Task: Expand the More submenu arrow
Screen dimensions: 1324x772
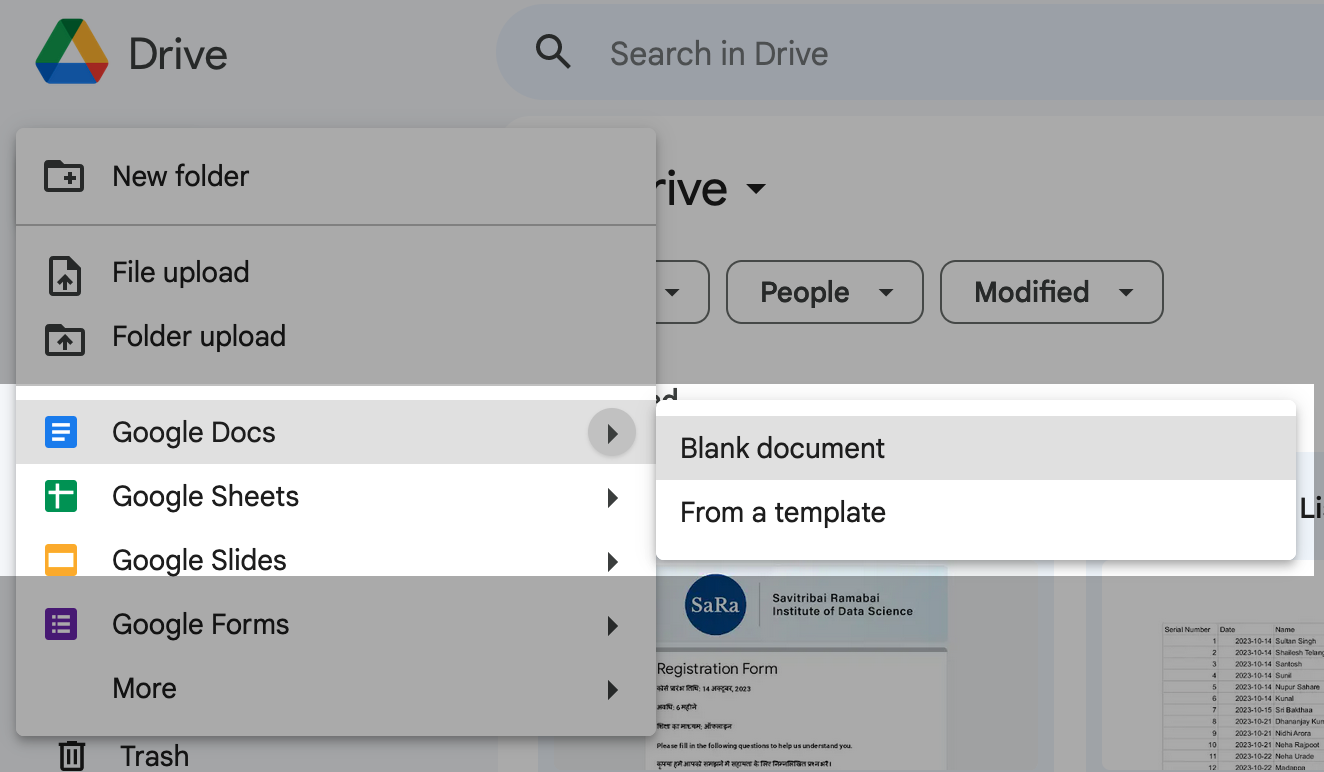Action: [x=612, y=689]
